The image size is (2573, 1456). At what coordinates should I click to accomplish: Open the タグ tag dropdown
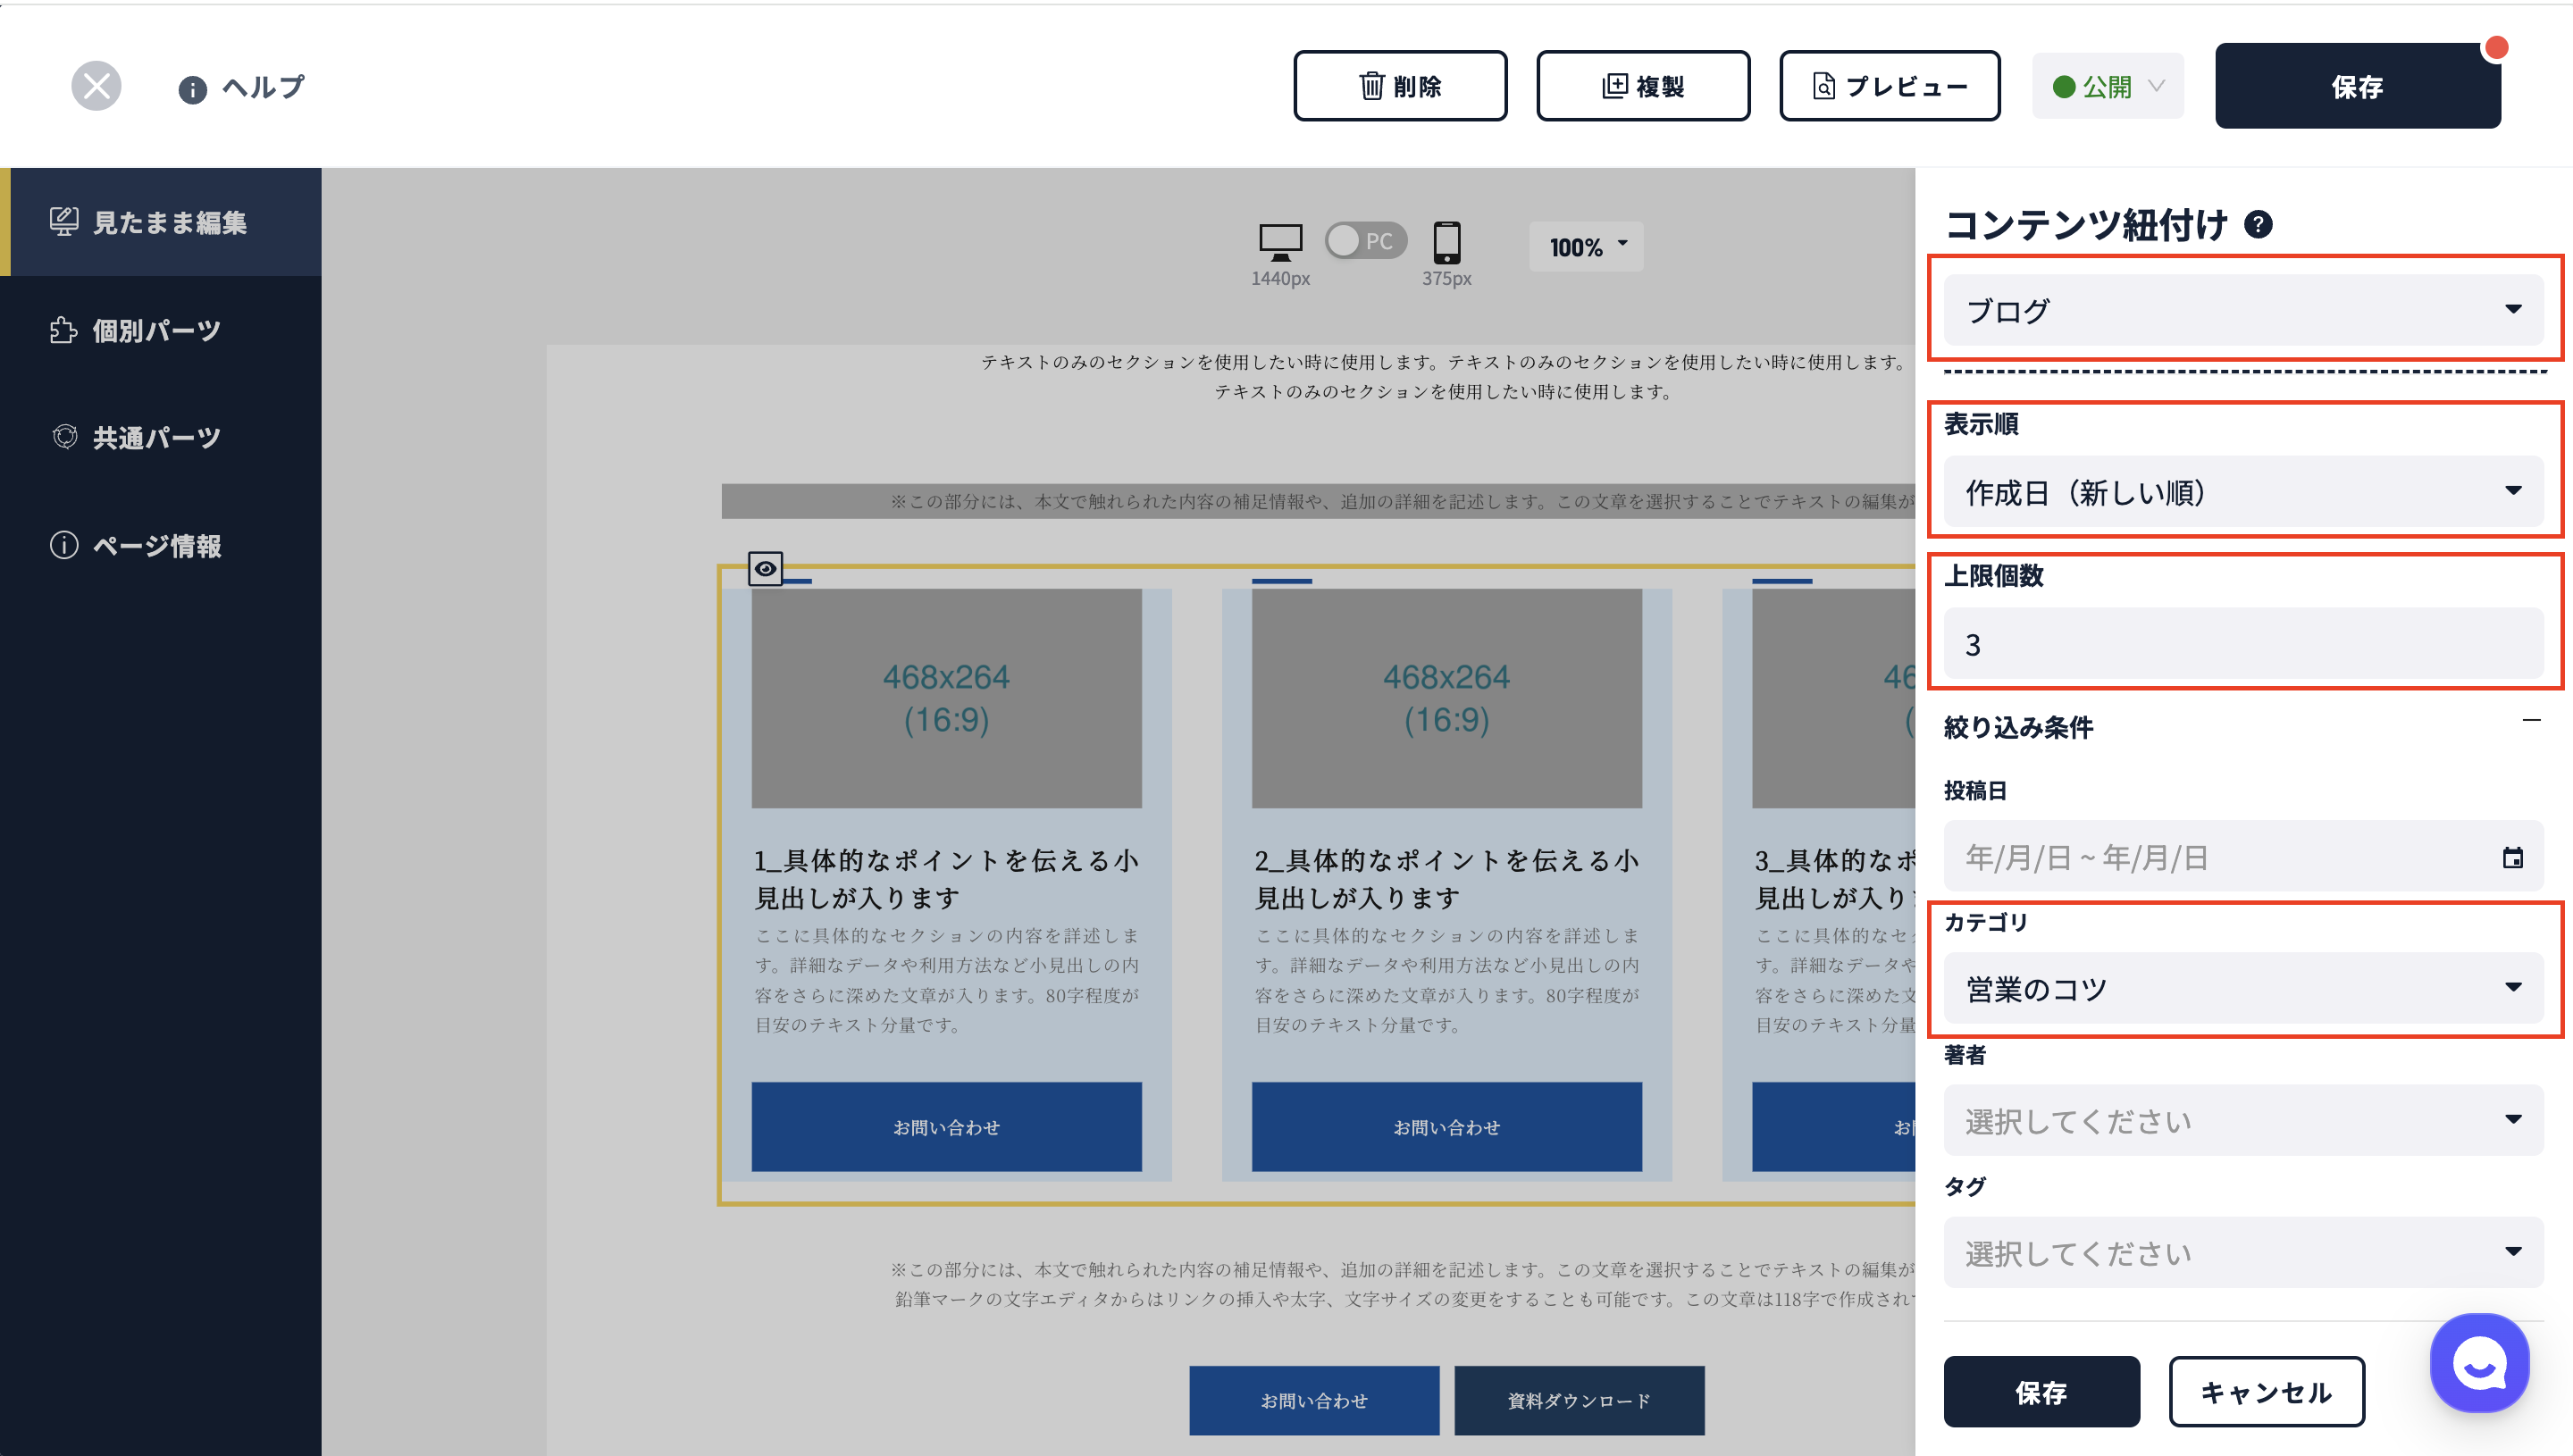(2244, 1252)
